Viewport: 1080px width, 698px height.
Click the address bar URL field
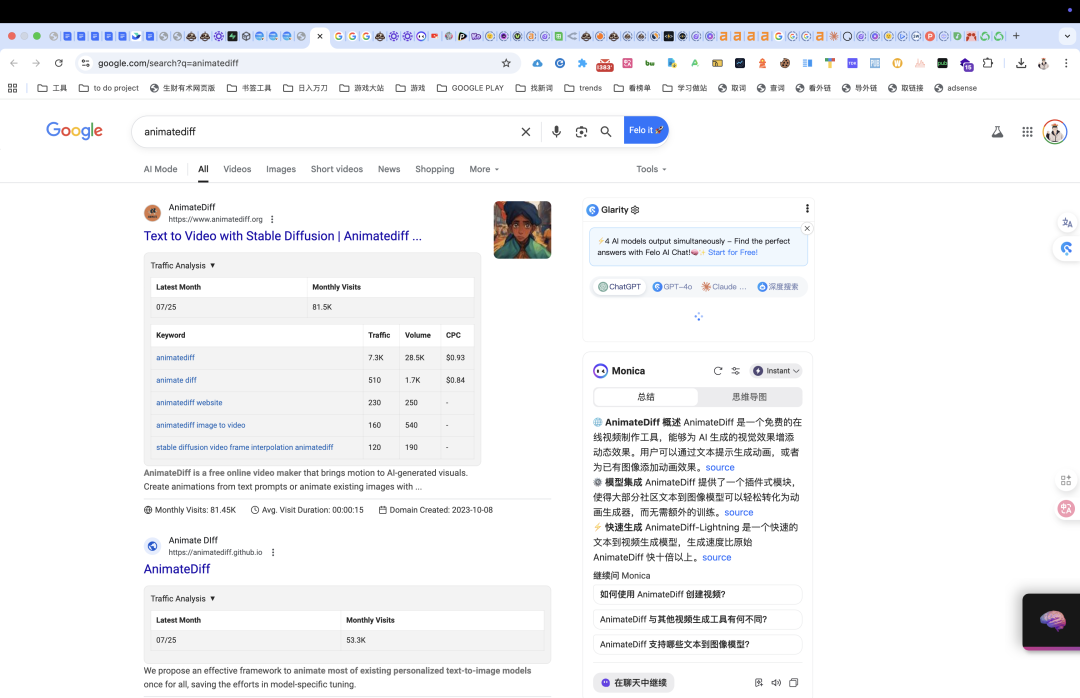296,63
